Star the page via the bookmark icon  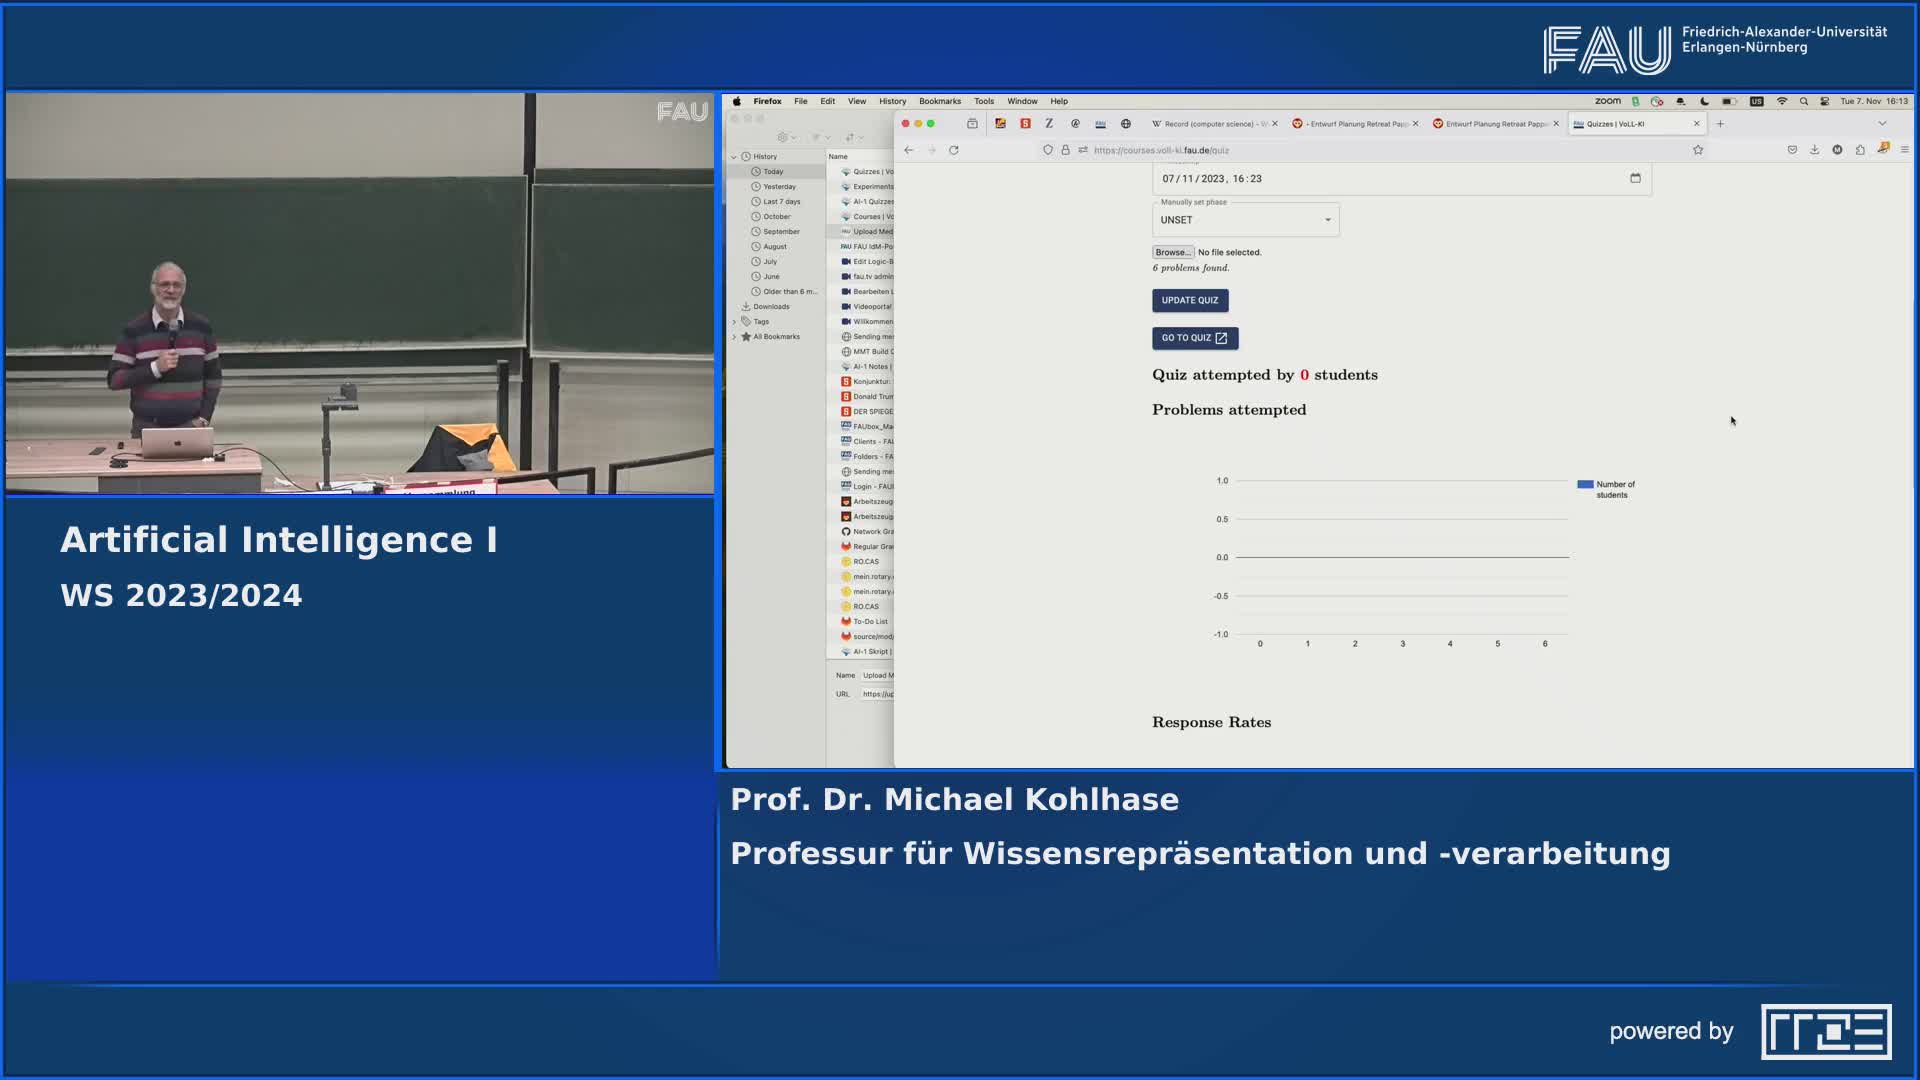click(x=1699, y=150)
